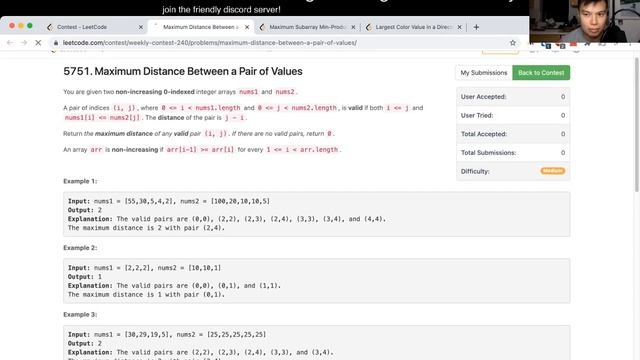The height and width of the screenshot is (360, 640).
Task: Open the Maximum Subarray Min-Product tab
Action: tap(307, 27)
